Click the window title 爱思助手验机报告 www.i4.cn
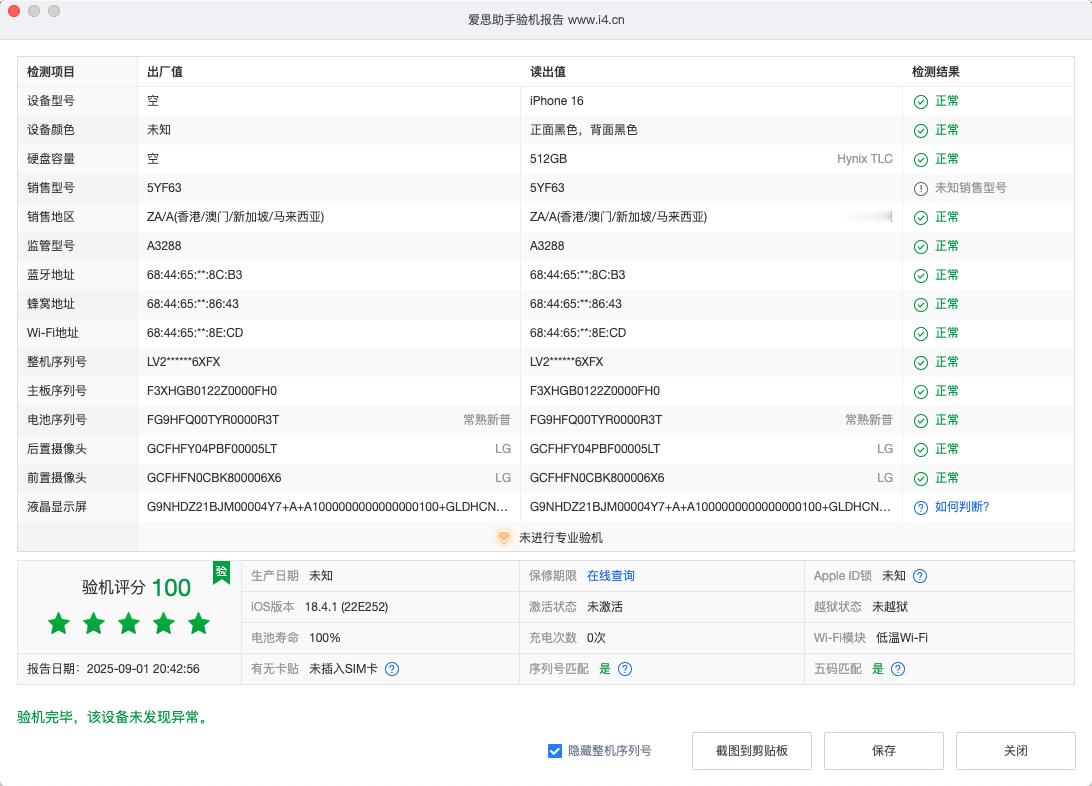This screenshot has height=786, width=1092. click(x=546, y=19)
